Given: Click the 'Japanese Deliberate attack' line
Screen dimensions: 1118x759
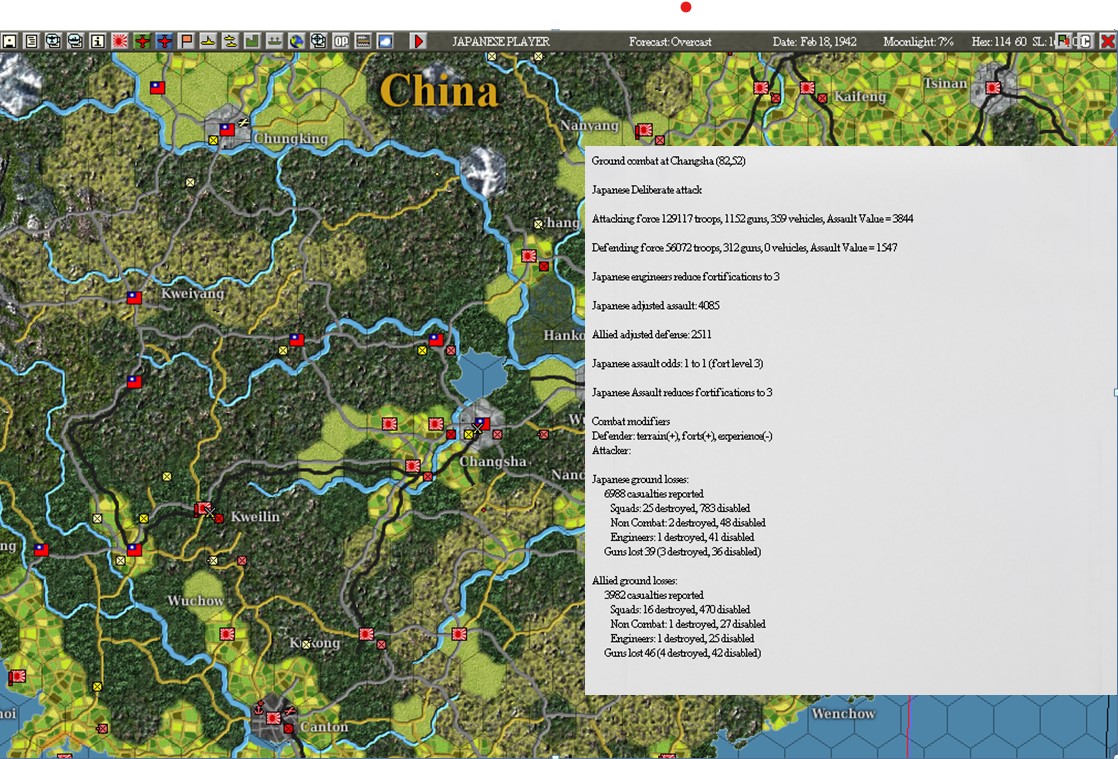Looking at the screenshot, I should (x=647, y=190).
